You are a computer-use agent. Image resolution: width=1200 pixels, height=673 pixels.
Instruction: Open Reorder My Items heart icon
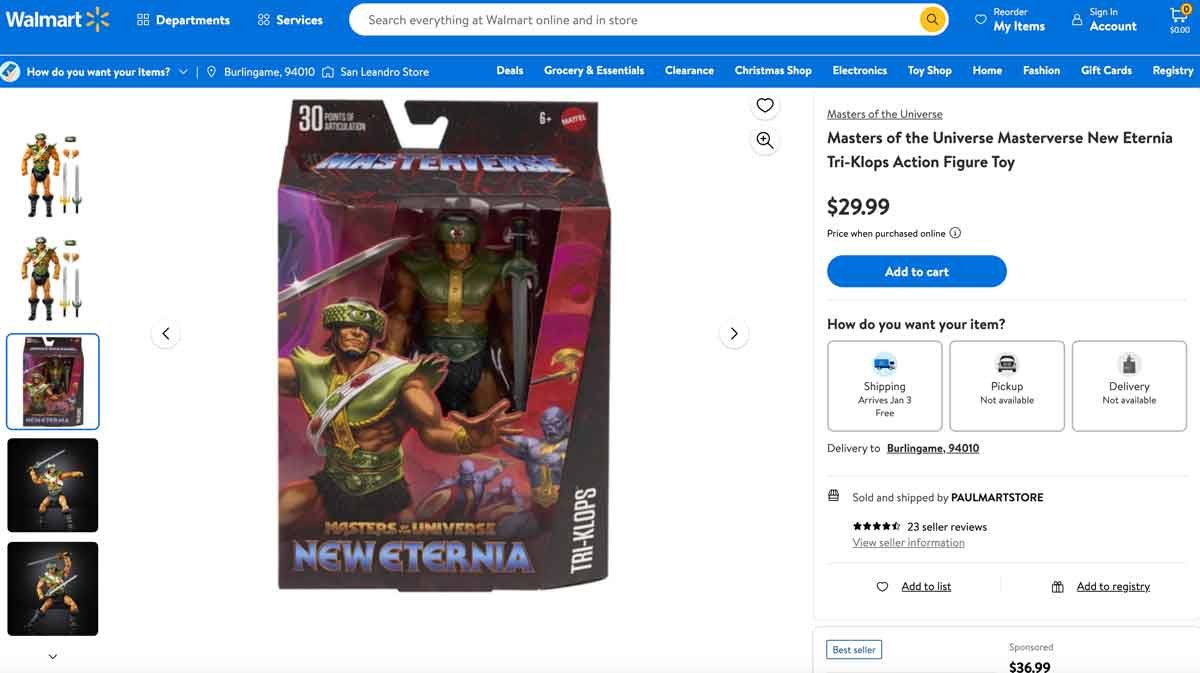pyautogui.click(x=981, y=18)
